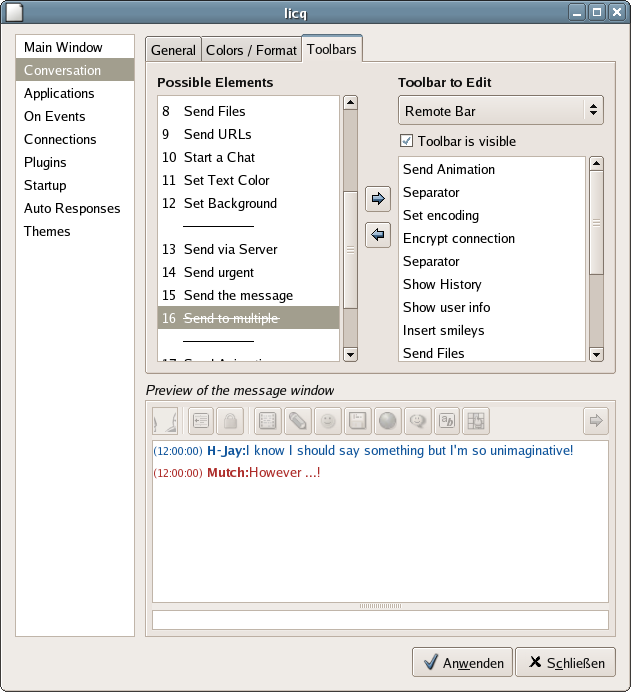This screenshot has height=692, width=631.
Task: Toggle the Toolbar is visible checkbox
Action: 406,141
